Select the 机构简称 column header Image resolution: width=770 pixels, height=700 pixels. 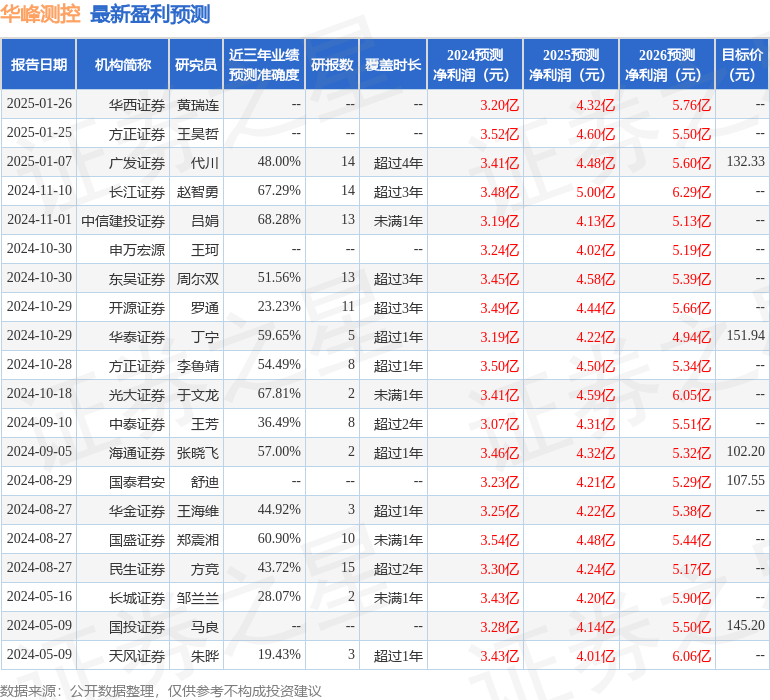[122, 65]
